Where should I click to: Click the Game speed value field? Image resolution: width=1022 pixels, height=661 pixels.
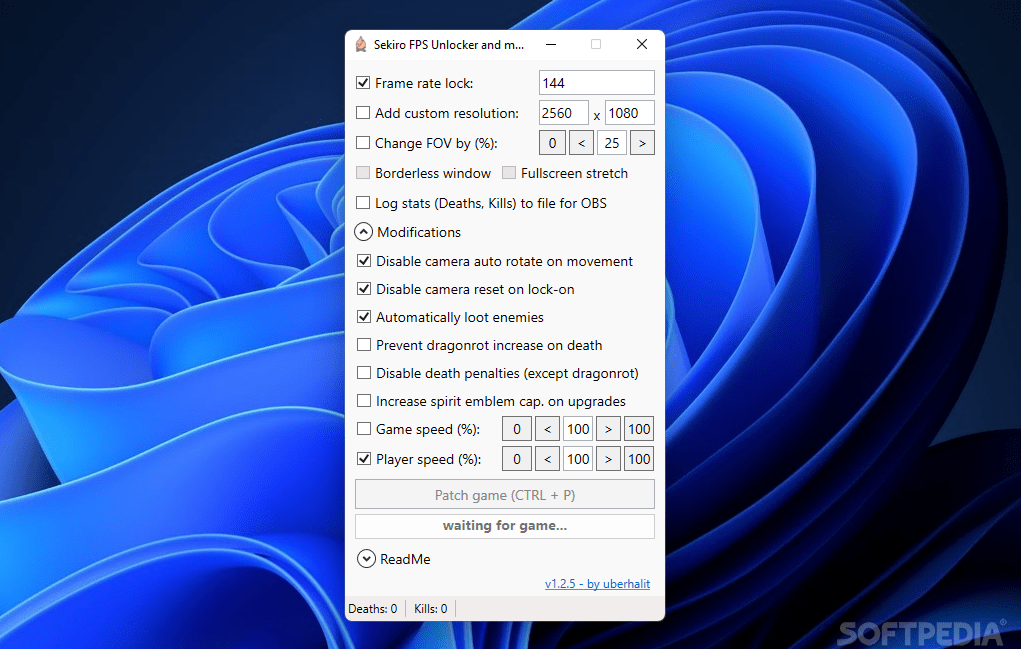pos(578,429)
